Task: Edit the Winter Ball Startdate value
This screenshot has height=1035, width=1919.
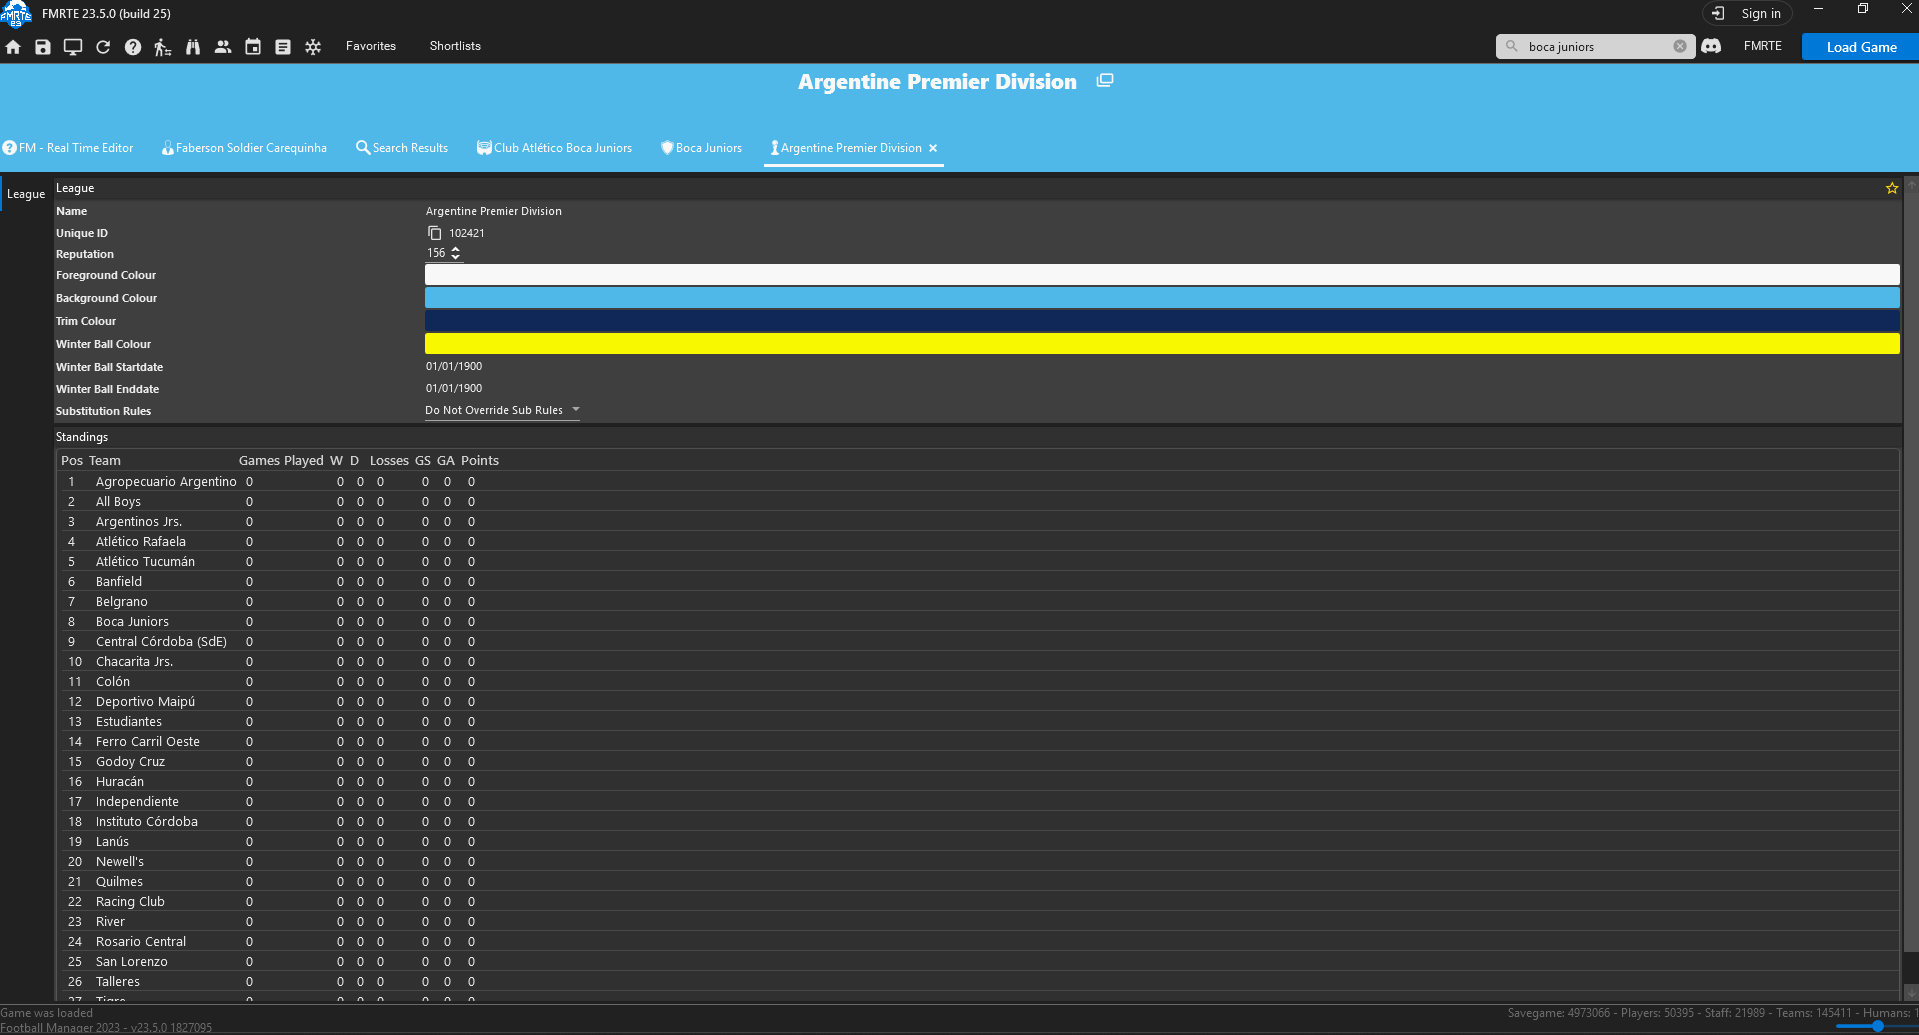Action: coord(454,367)
